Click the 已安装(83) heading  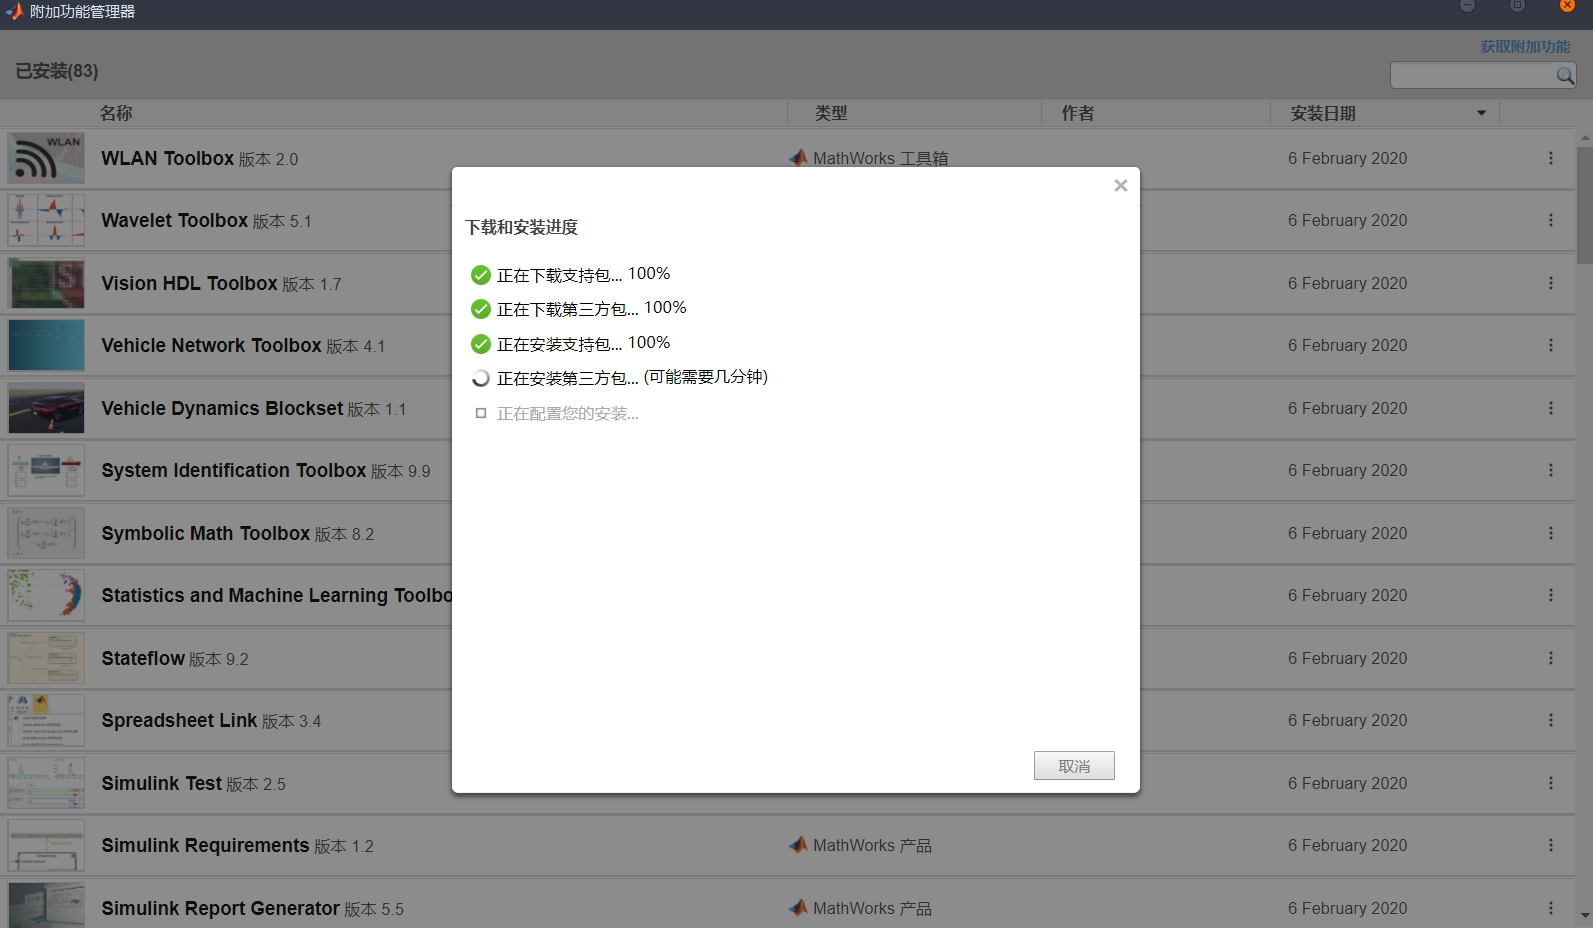57,71
